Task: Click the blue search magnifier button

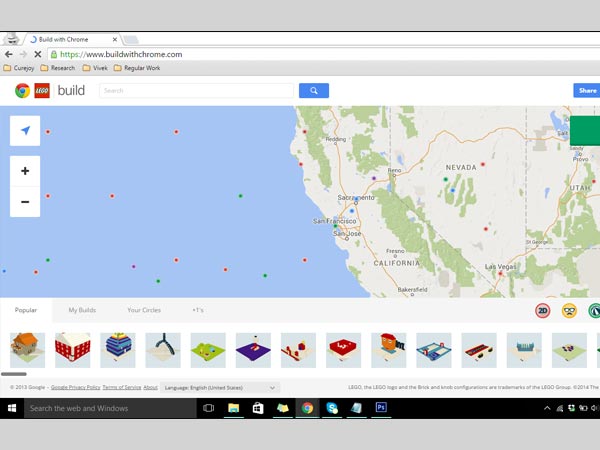Action: point(313,90)
